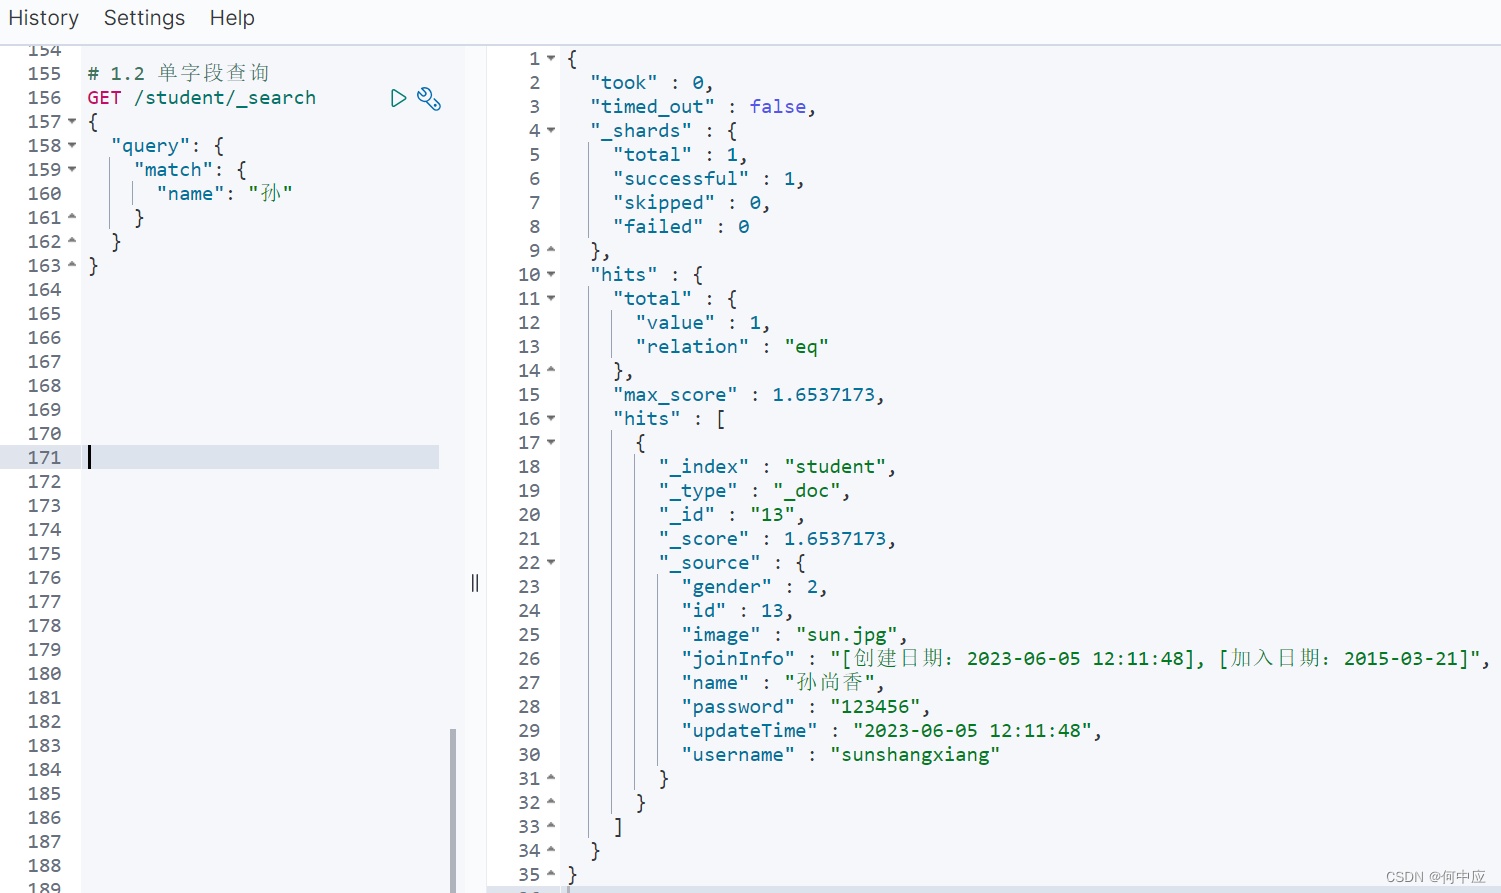Fold closing brace arrow at editor line 163
Screen dimensions: 1501x893
pos(72,265)
